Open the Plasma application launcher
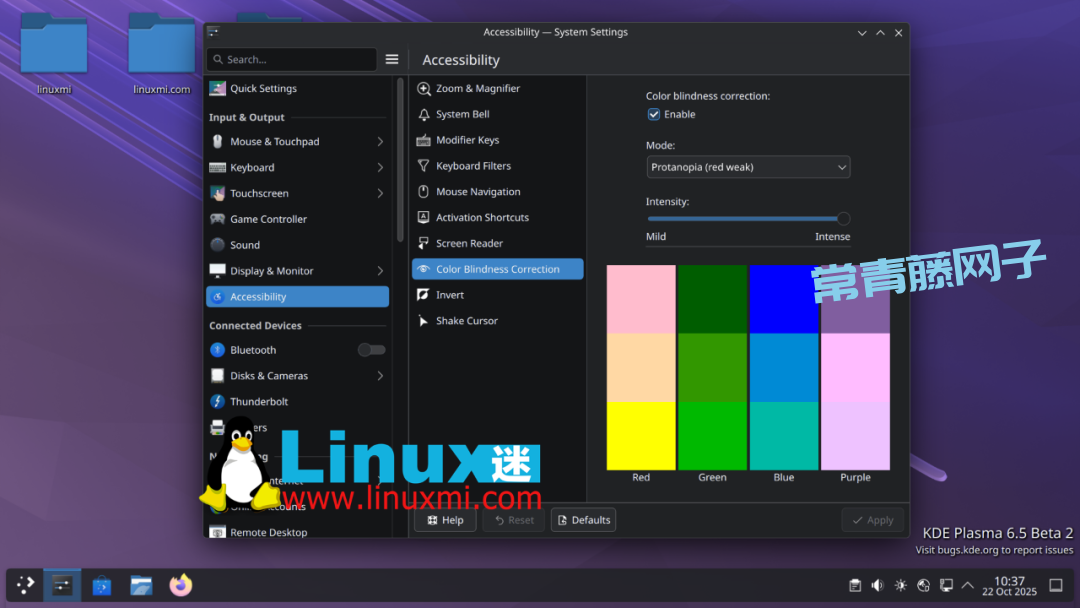The width and height of the screenshot is (1080, 608). 26,585
